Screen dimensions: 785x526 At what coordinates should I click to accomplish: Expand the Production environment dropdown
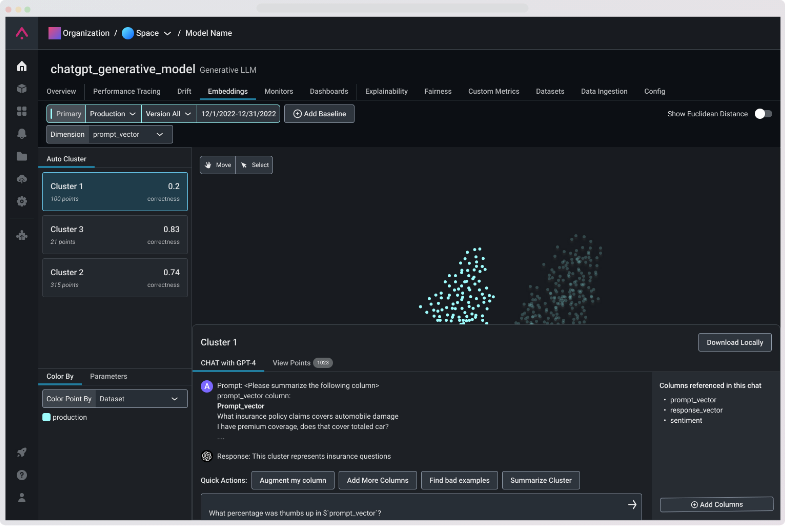(x=113, y=114)
